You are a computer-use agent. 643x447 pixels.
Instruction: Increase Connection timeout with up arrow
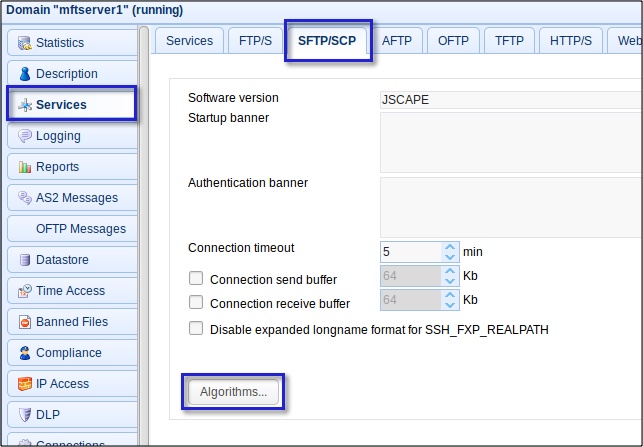pyautogui.click(x=449, y=246)
